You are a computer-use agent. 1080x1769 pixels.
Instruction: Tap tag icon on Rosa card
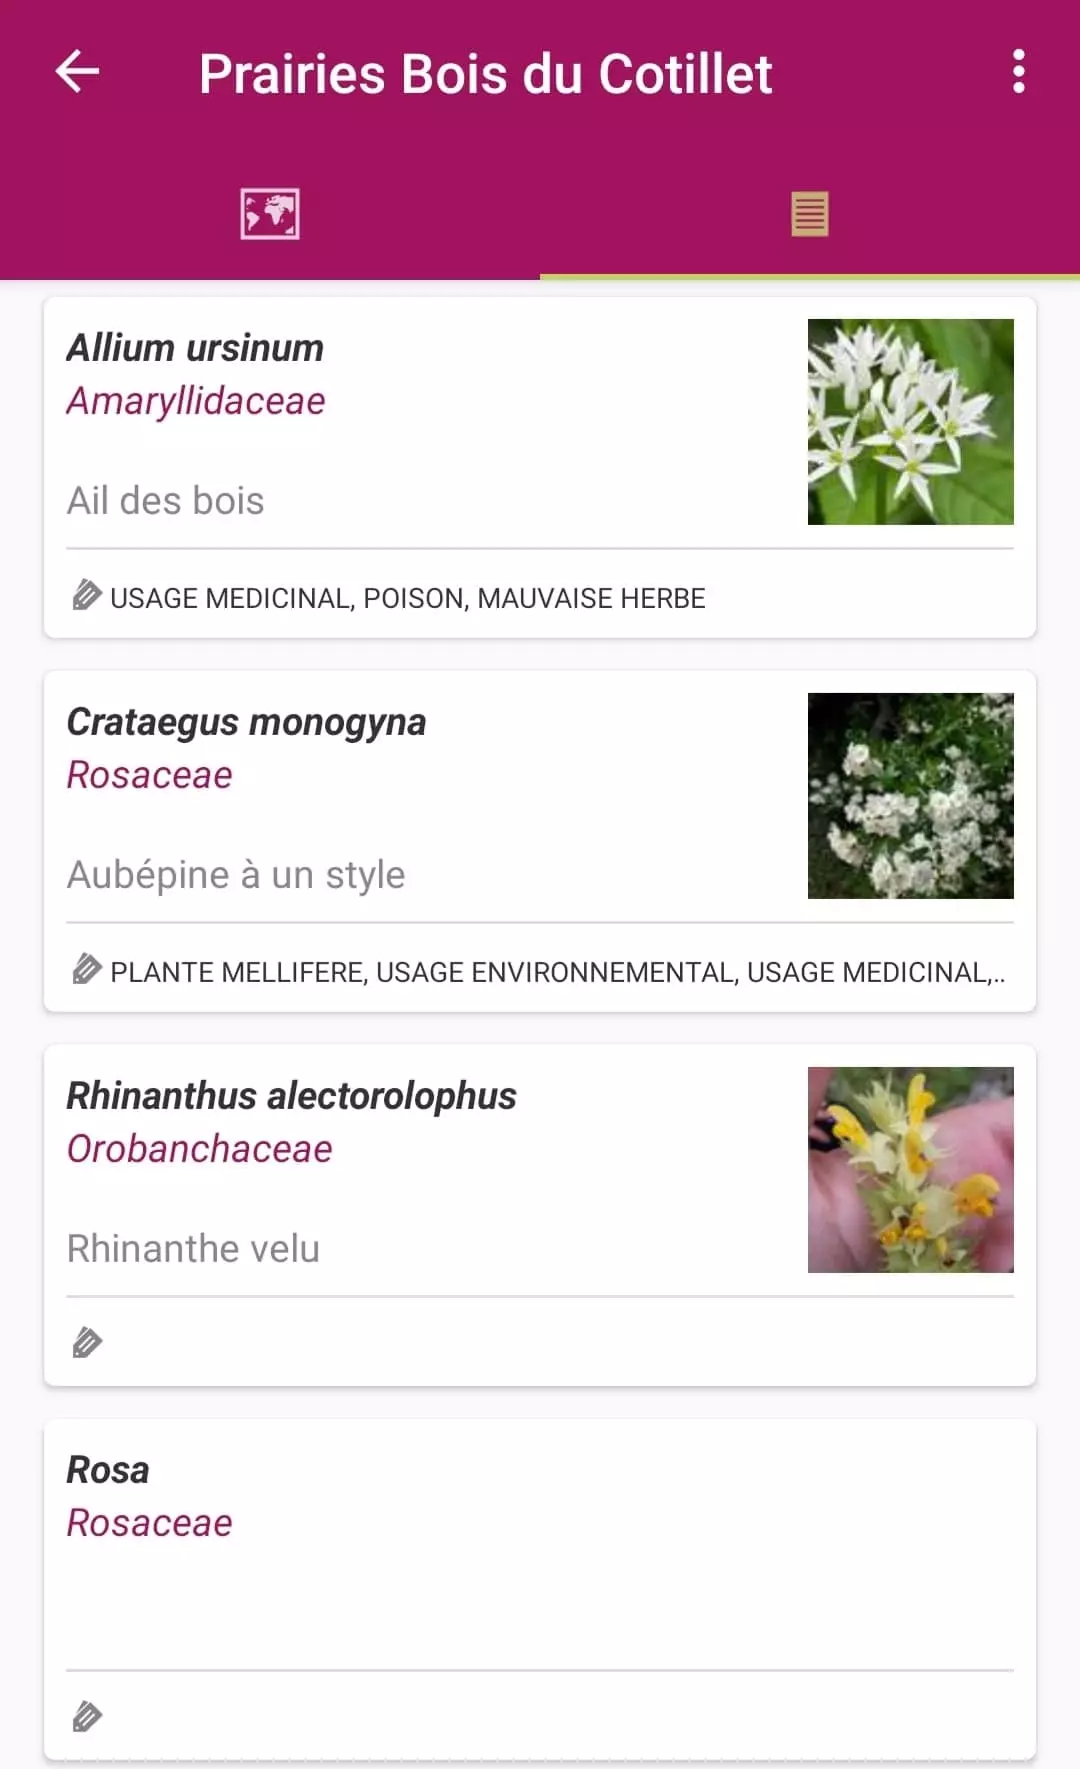[x=87, y=1717]
